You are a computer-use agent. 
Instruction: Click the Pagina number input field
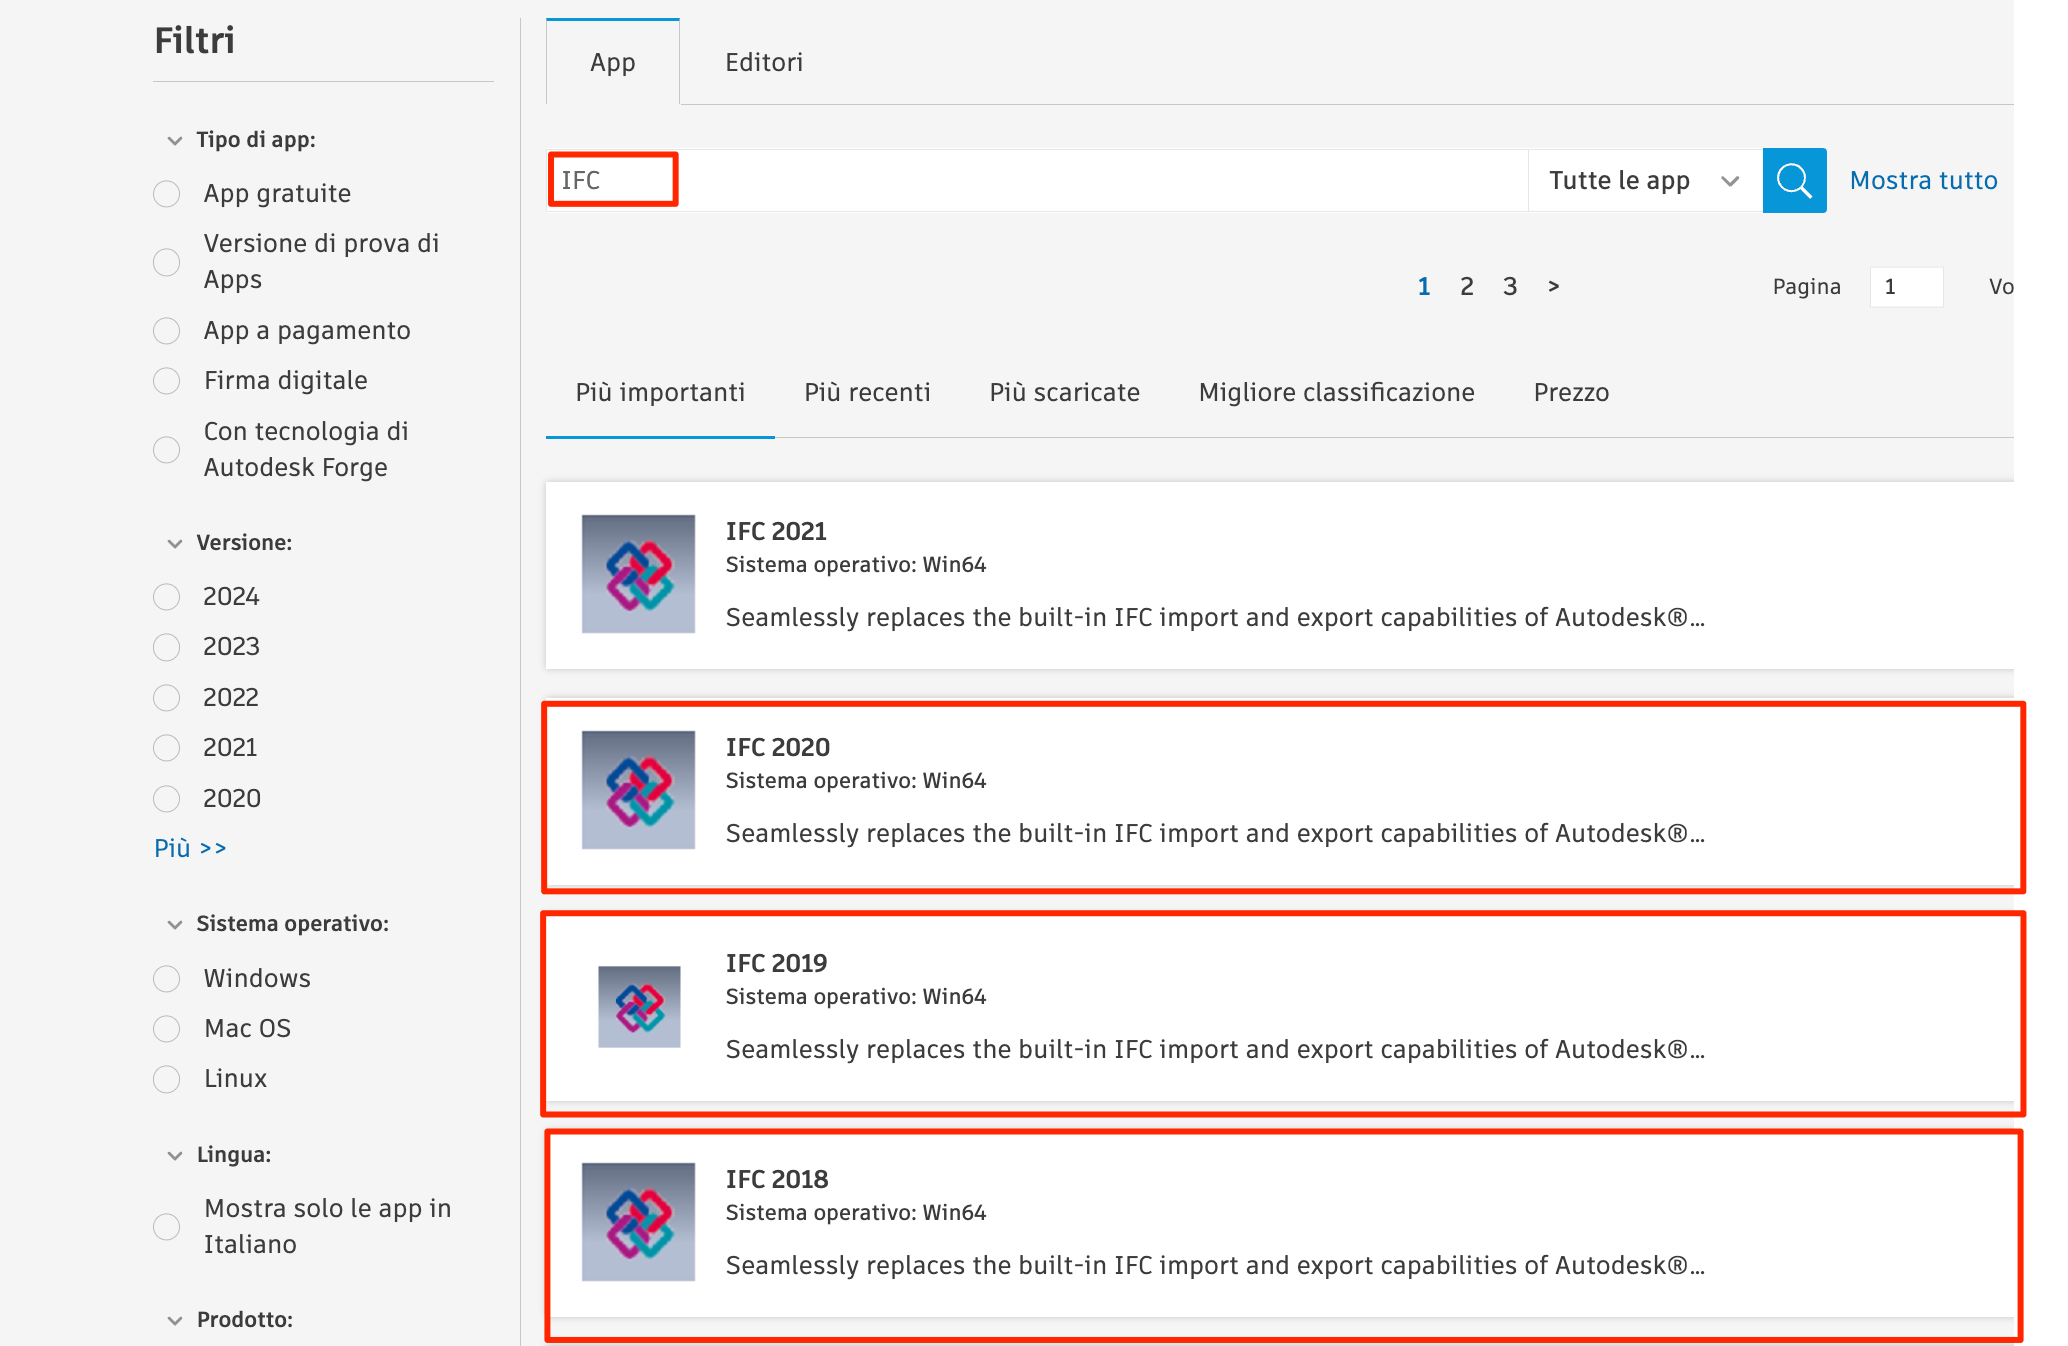coord(1906,287)
